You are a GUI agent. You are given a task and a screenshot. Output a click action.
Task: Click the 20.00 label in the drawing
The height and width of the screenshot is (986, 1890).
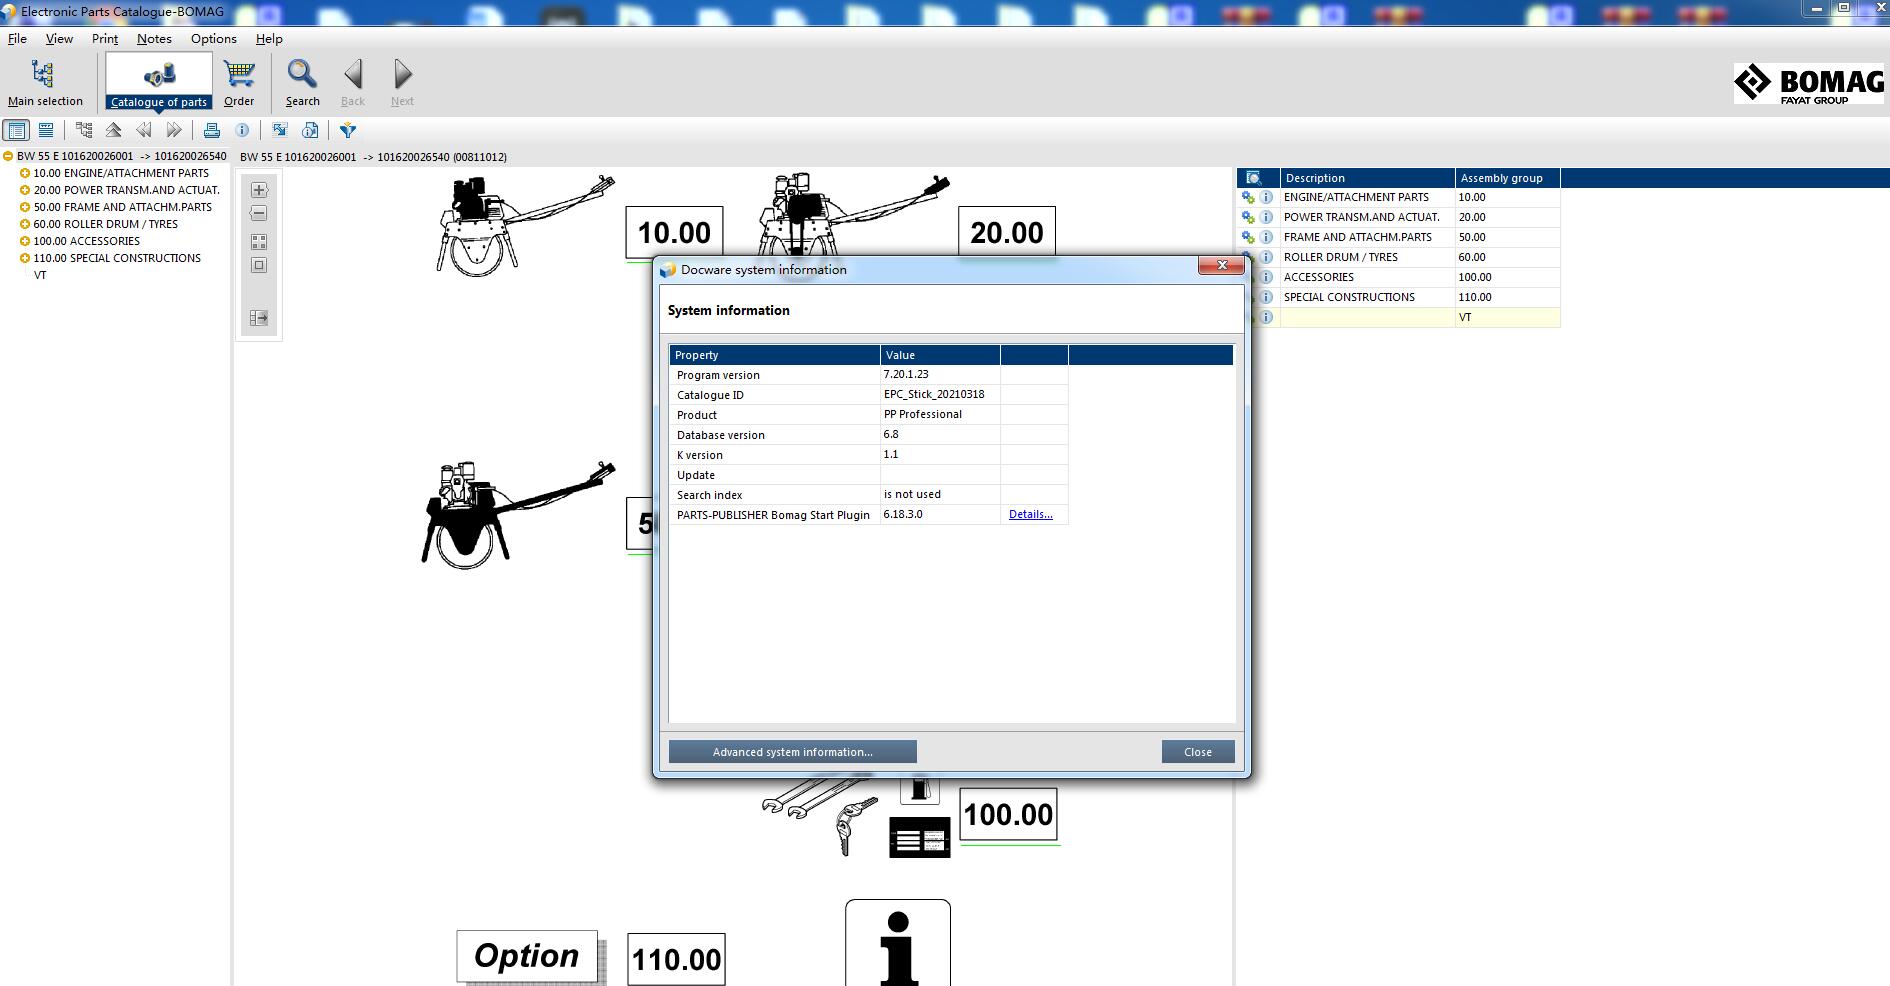click(1007, 233)
